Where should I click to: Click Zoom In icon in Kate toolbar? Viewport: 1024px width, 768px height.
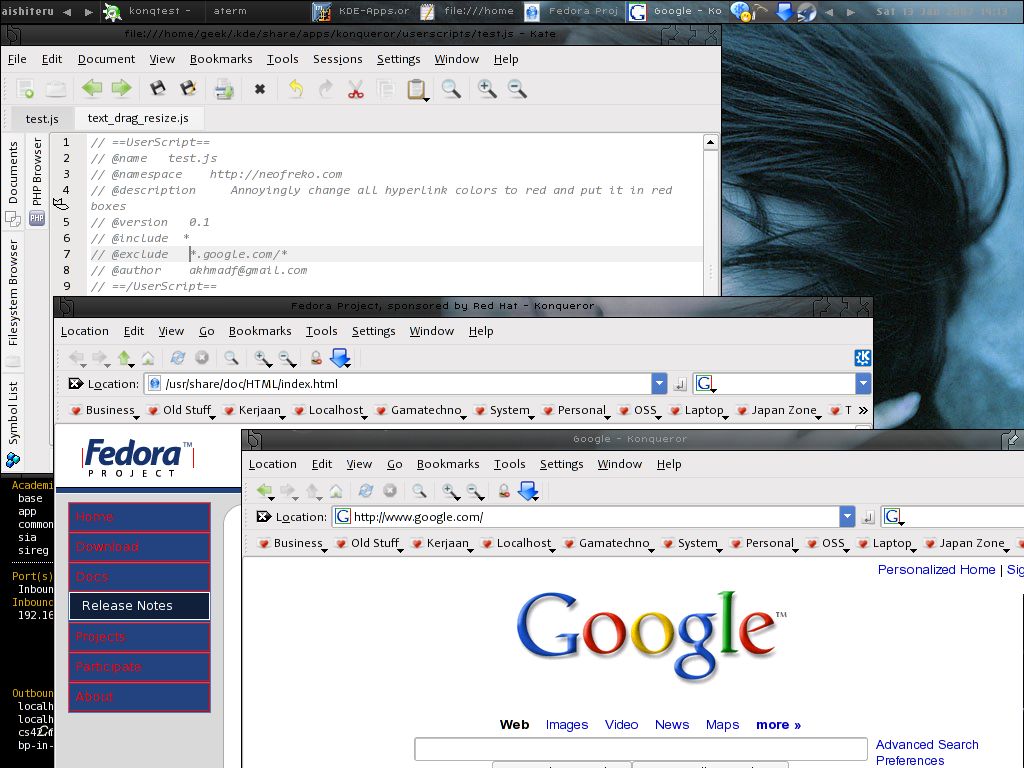tap(487, 89)
